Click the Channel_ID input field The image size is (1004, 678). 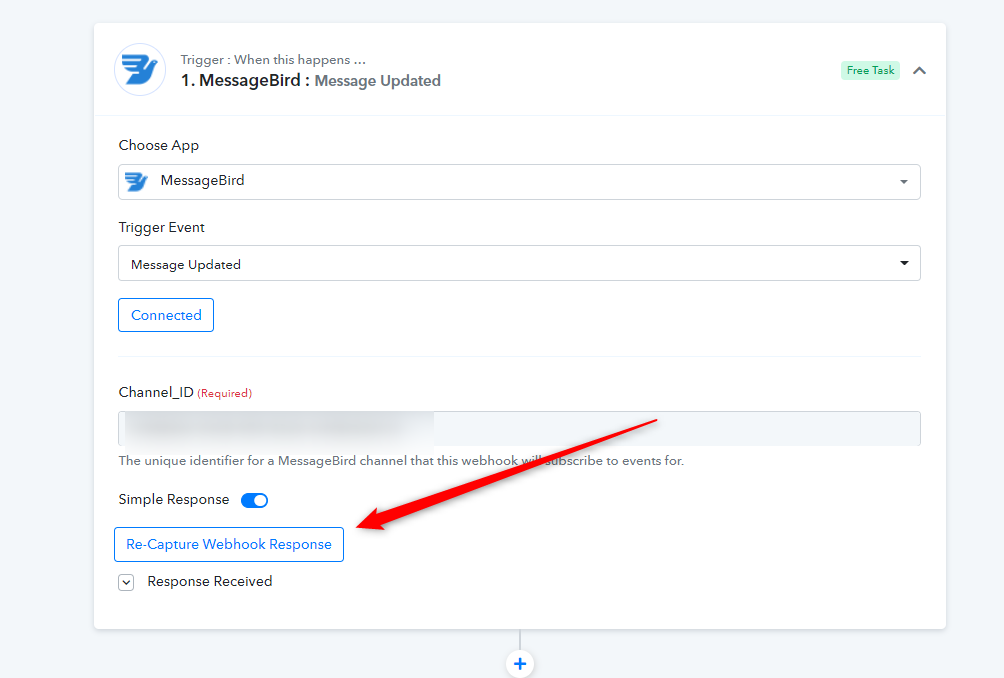coord(519,428)
